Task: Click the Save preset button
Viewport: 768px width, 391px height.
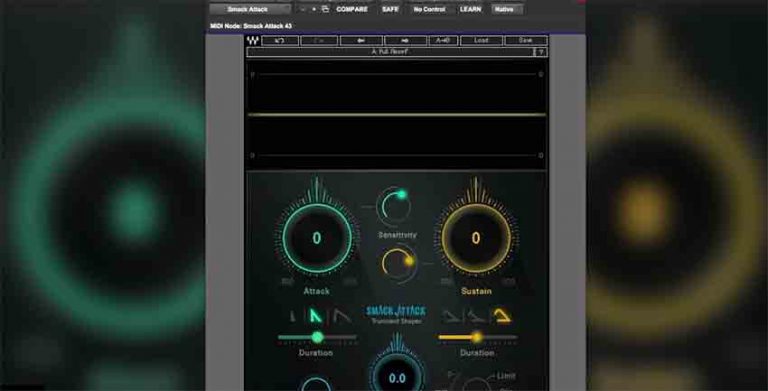Action: point(526,41)
